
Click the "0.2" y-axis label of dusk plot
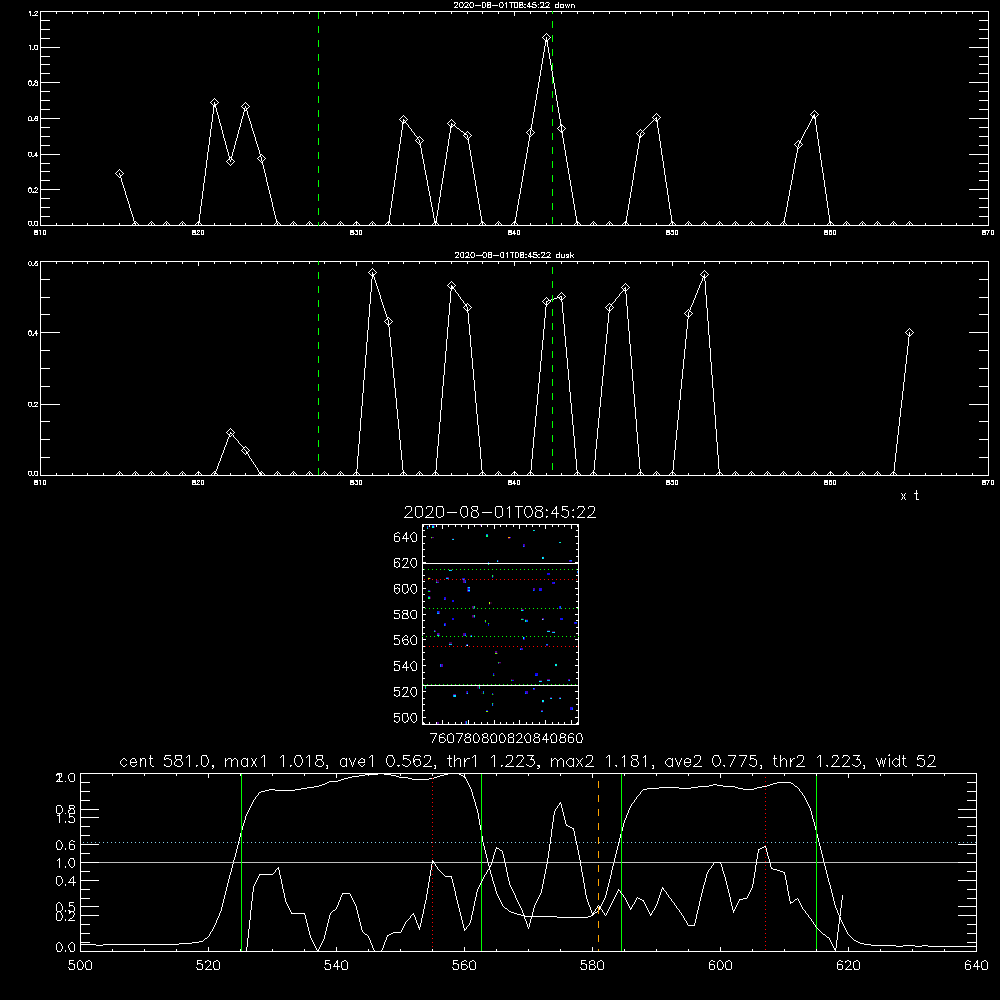(x=34, y=404)
